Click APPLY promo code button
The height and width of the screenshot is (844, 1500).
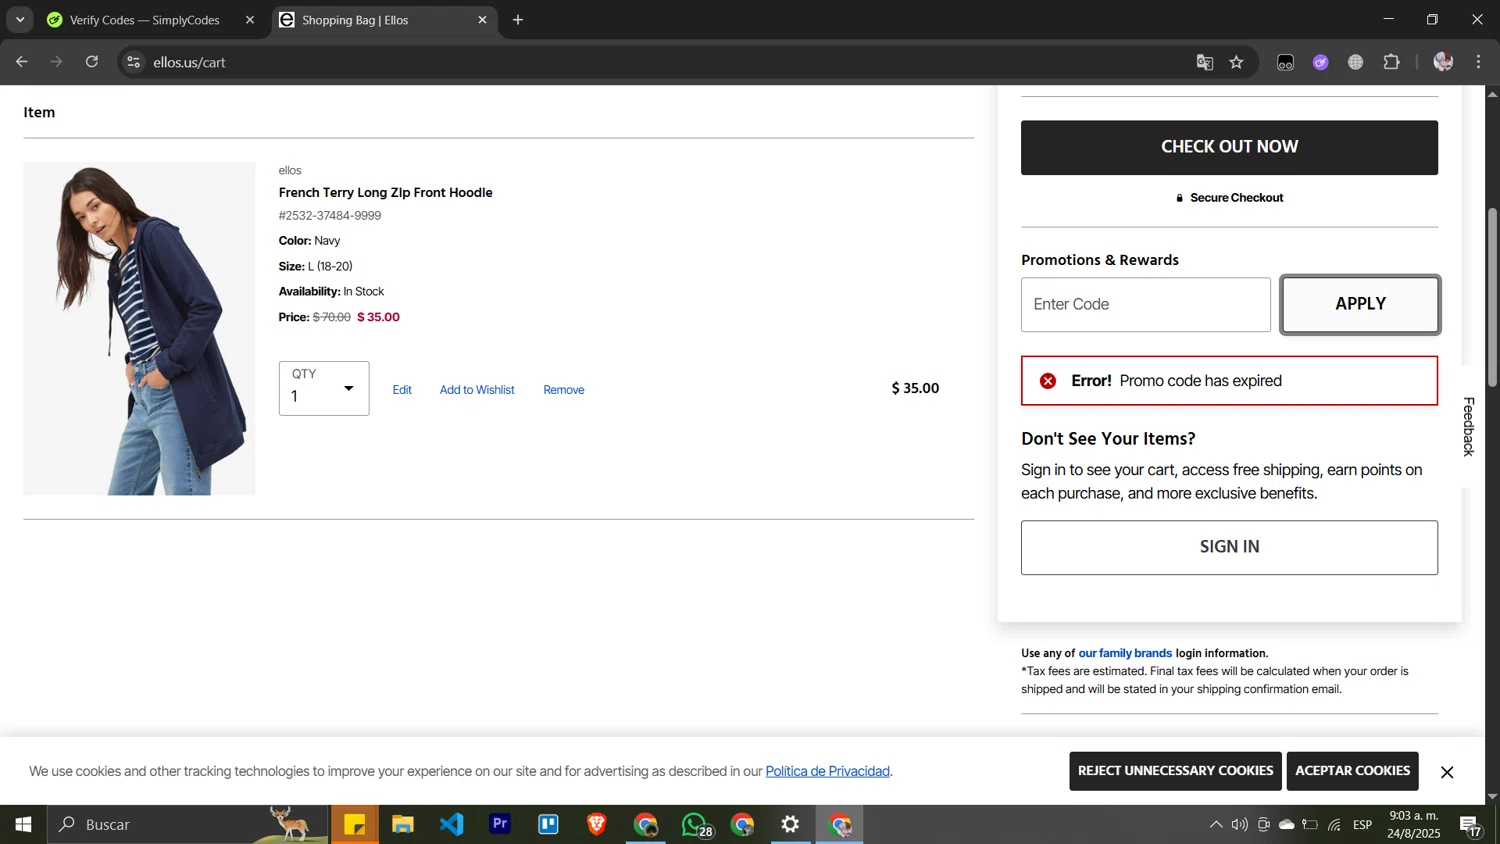point(1360,304)
